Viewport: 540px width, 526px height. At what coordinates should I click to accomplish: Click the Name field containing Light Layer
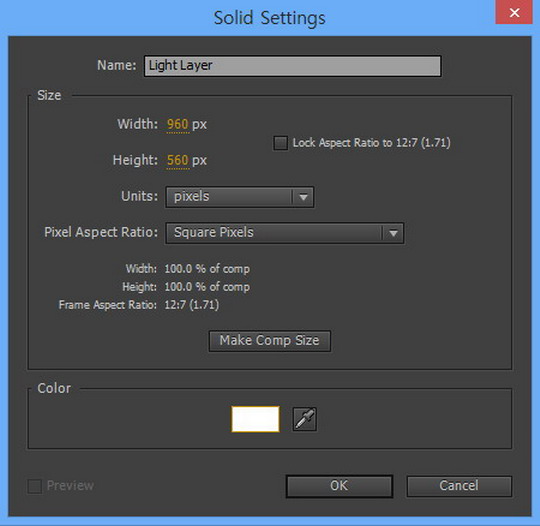[x=292, y=66]
